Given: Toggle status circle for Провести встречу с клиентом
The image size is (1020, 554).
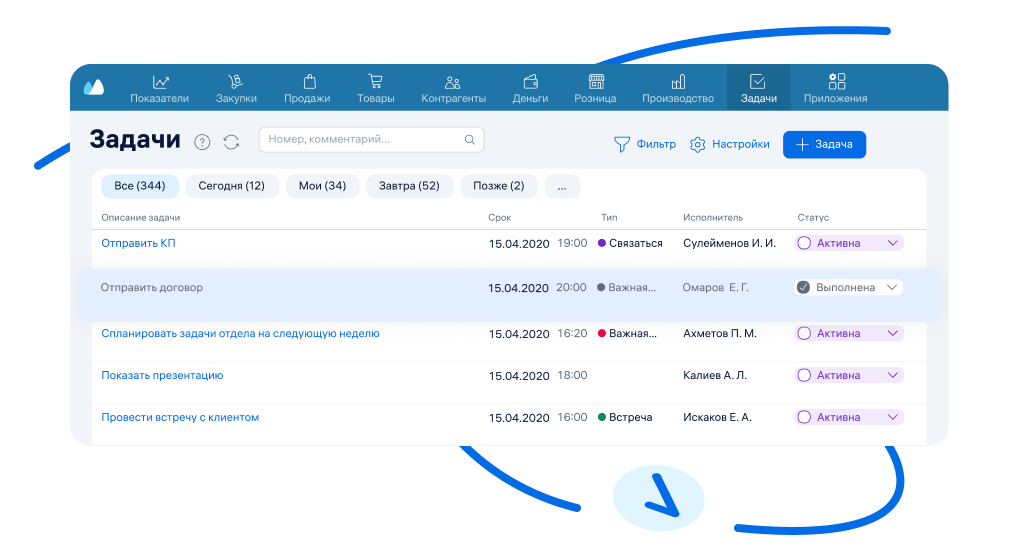Looking at the screenshot, I should pos(804,417).
